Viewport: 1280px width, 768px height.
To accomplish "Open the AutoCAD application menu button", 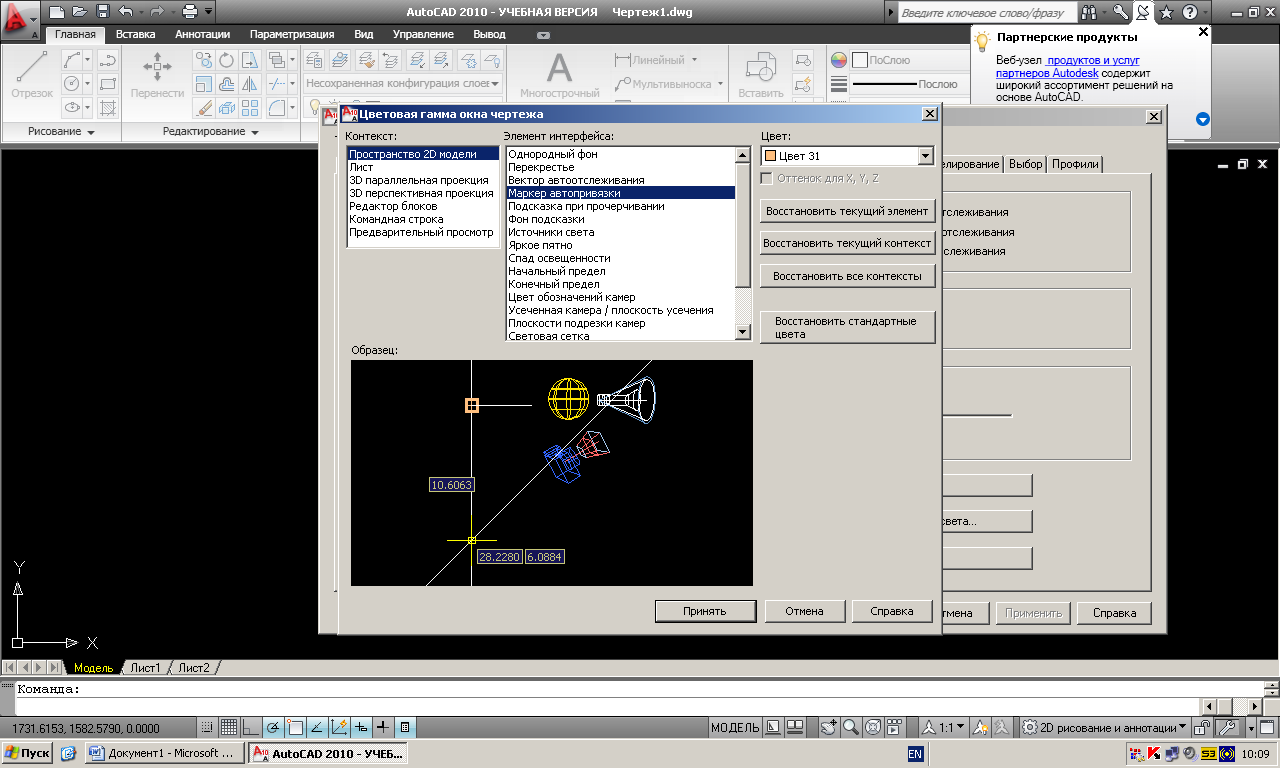I will pyautogui.click(x=20, y=18).
